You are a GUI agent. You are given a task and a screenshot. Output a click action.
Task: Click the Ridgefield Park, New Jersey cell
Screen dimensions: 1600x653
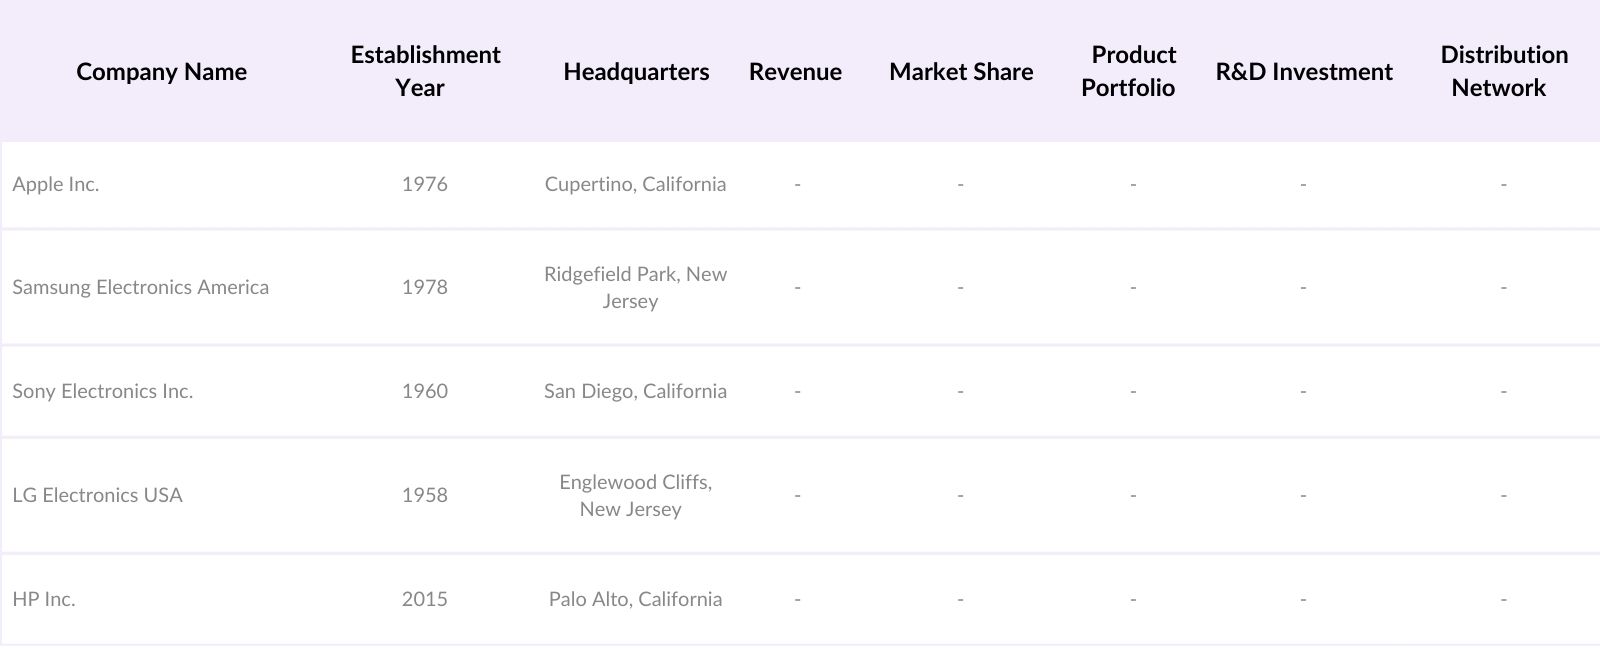(635, 287)
